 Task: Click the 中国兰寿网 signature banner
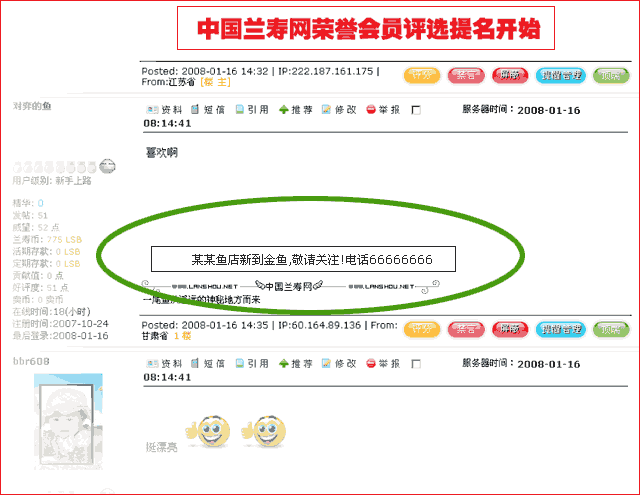point(290,286)
